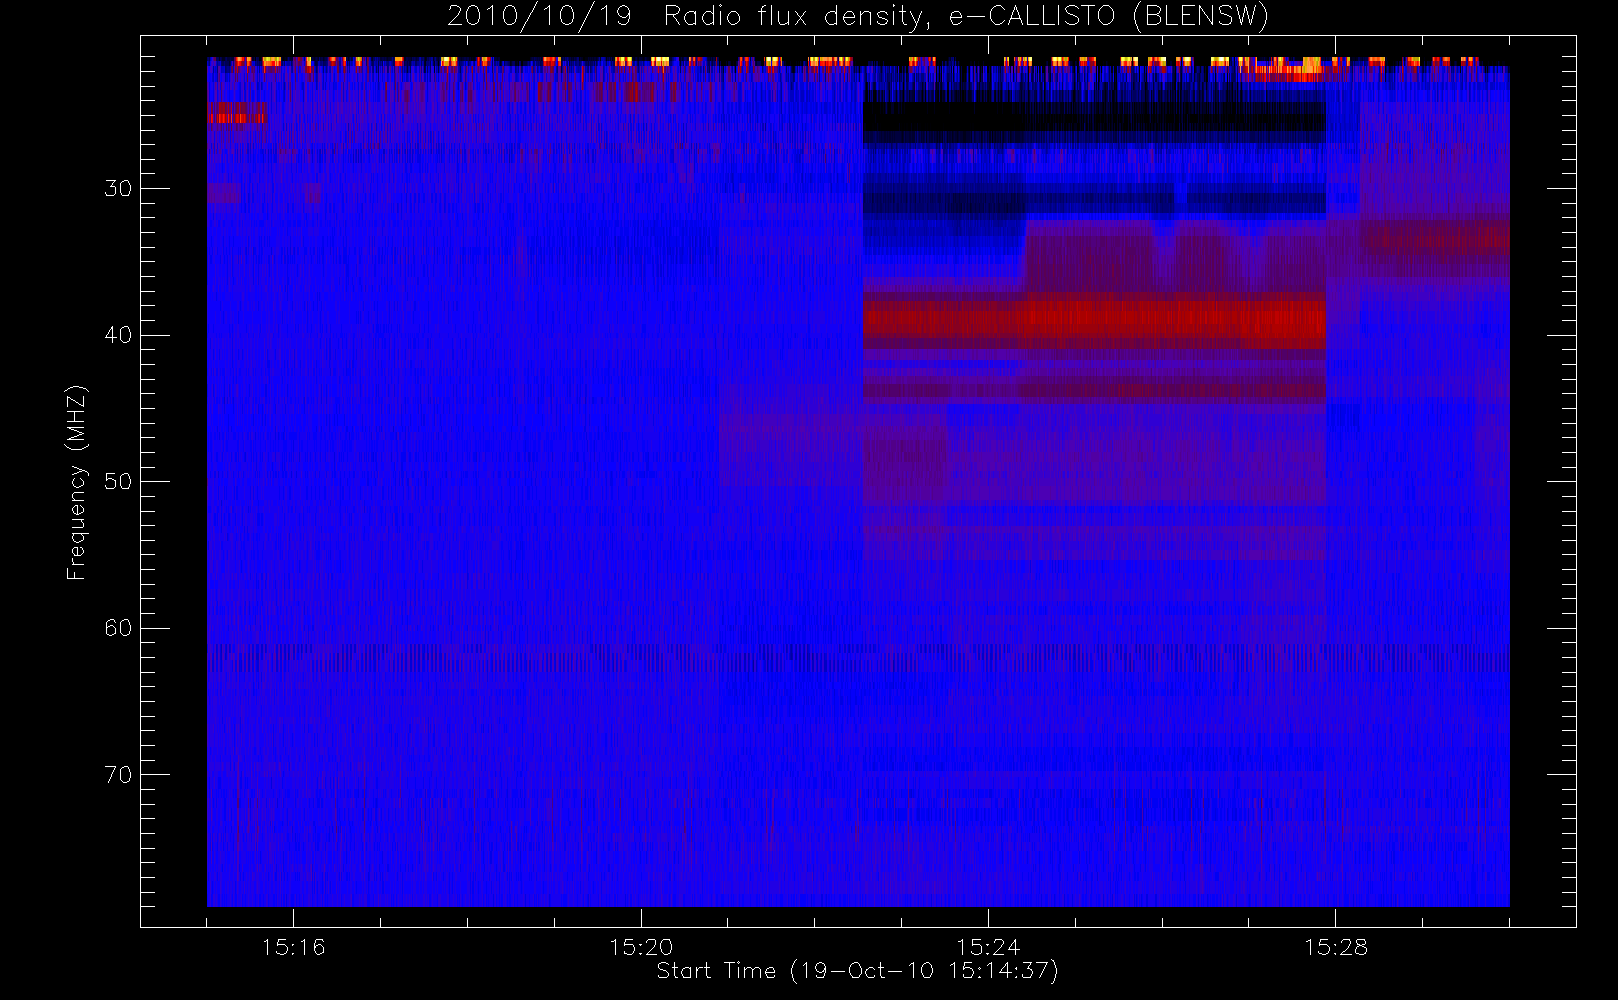
Task: Click the 70 frequency tick label
Action: pyautogui.click(x=118, y=775)
